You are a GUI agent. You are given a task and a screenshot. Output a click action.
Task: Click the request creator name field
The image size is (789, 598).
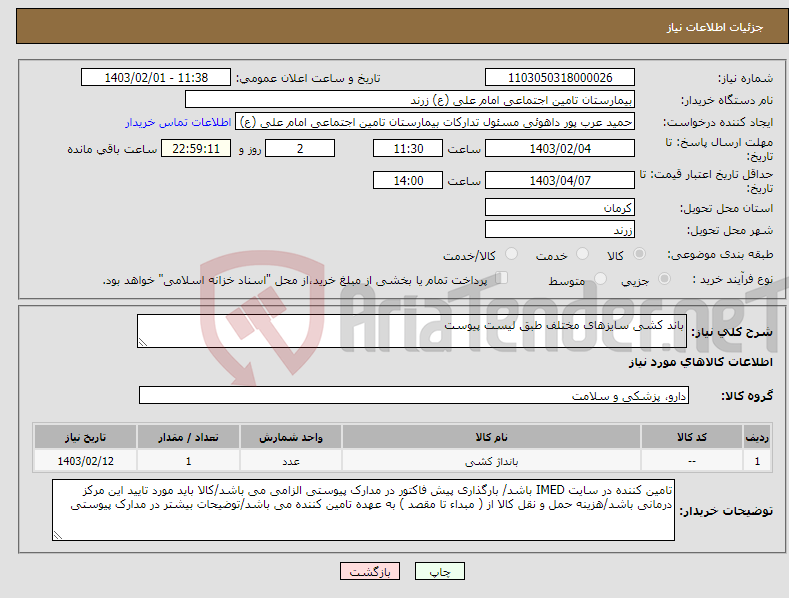(435, 122)
